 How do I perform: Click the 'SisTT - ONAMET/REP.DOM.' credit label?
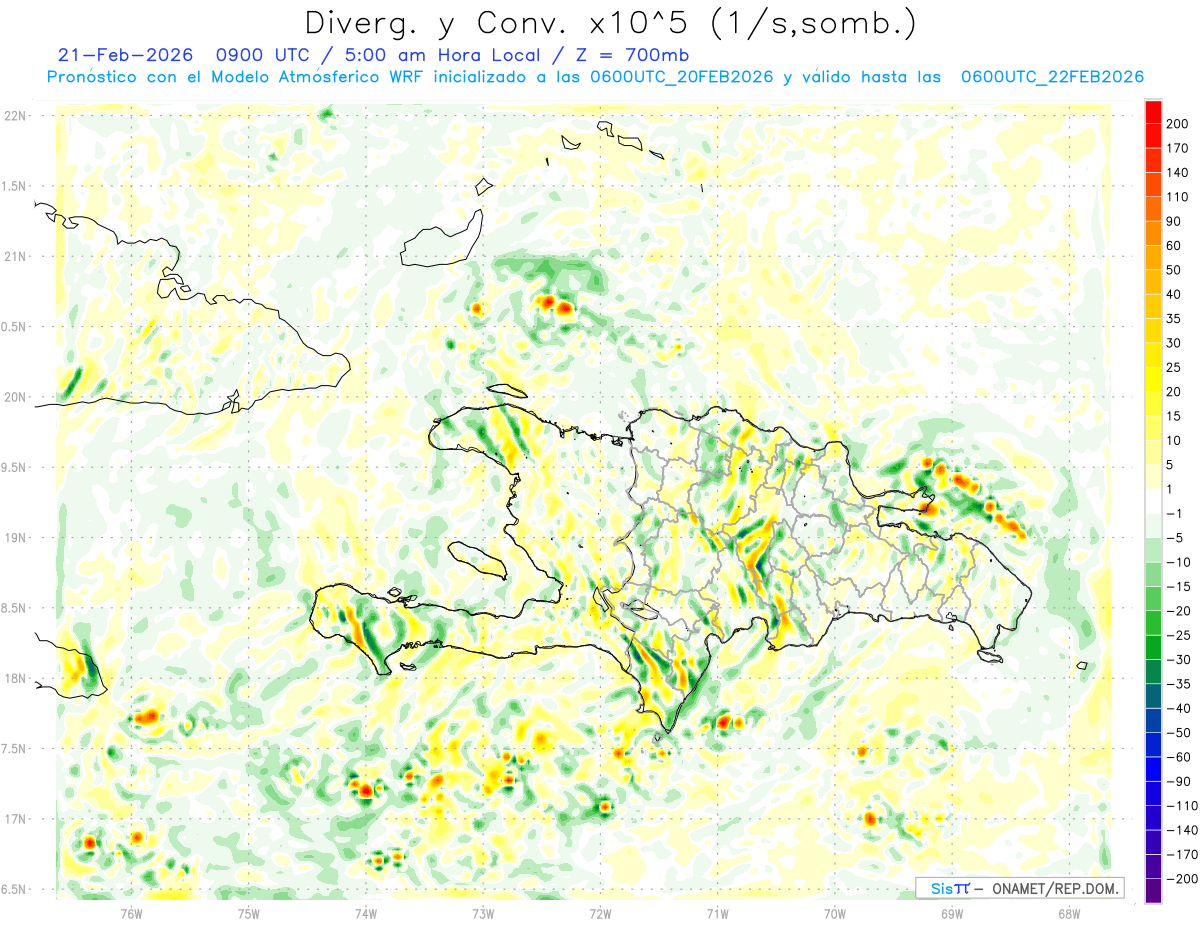pos(1019,888)
